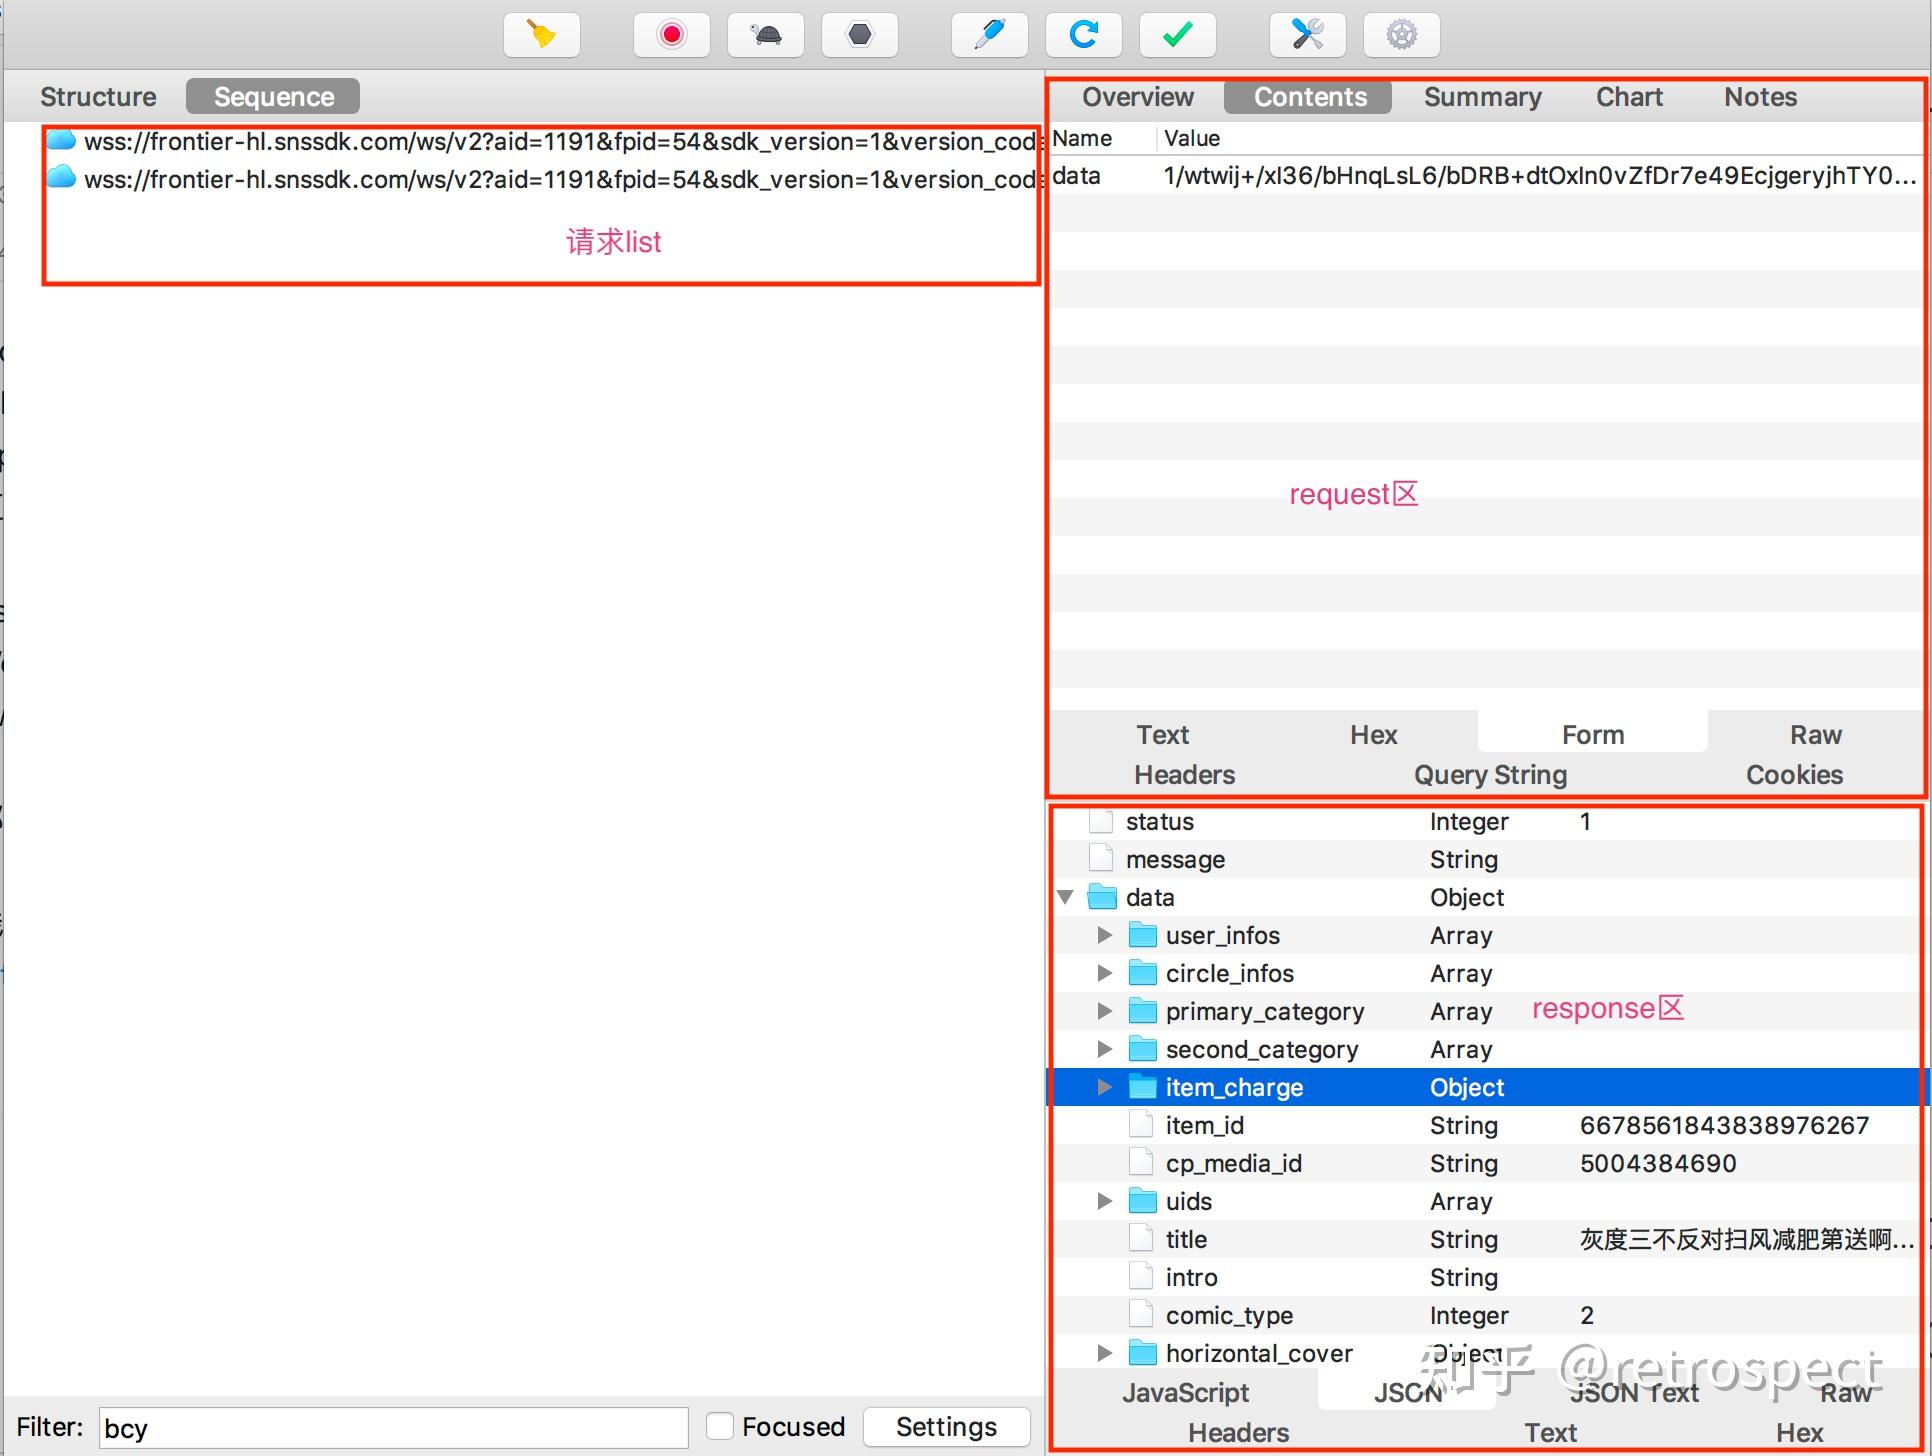1932x1456 pixels.
Task: Click the Filter text field
Action: click(393, 1428)
